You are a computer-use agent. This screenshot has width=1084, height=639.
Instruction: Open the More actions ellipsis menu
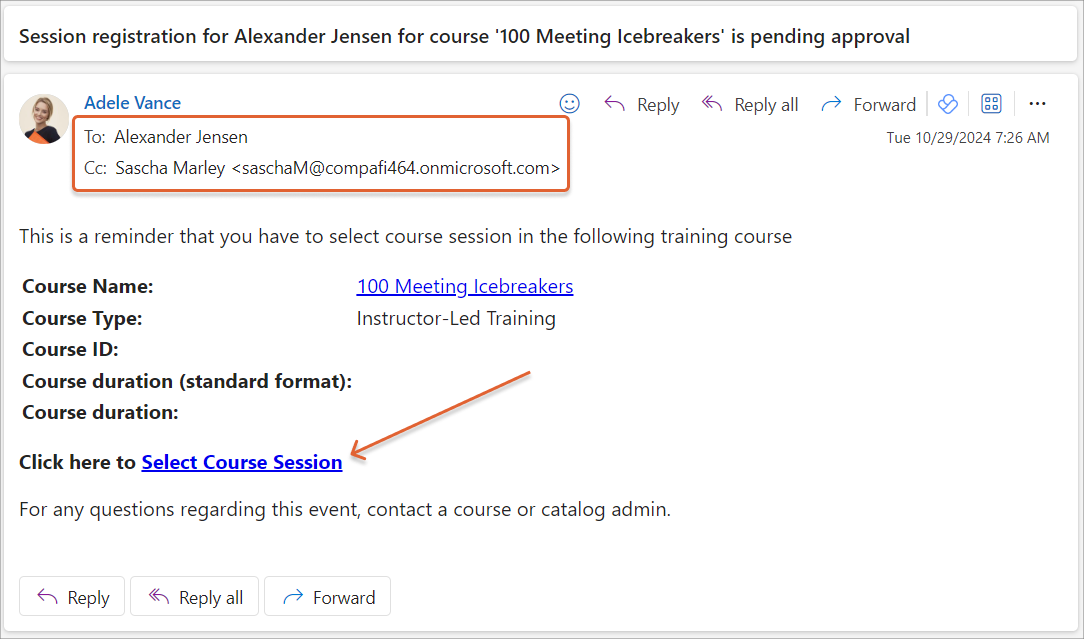(1037, 104)
